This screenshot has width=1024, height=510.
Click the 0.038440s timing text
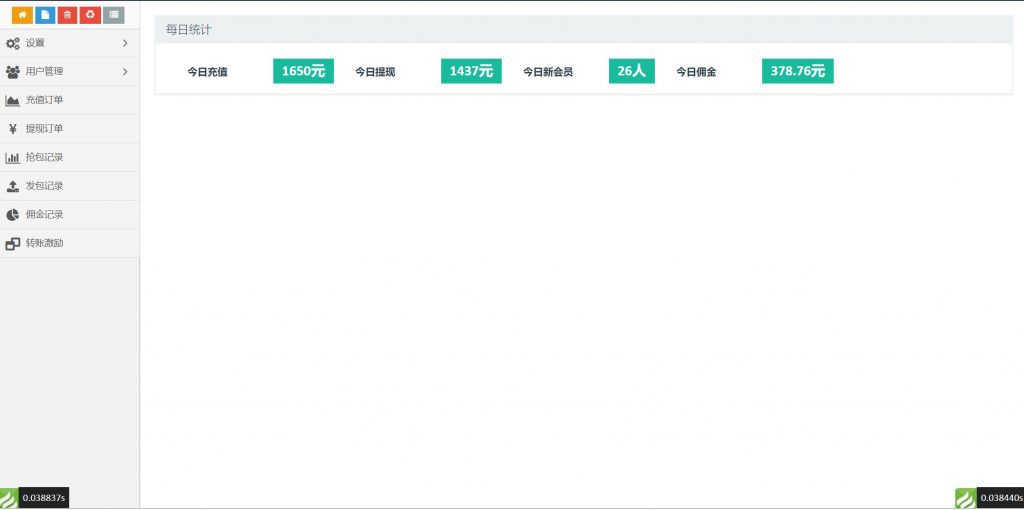tap(1002, 498)
